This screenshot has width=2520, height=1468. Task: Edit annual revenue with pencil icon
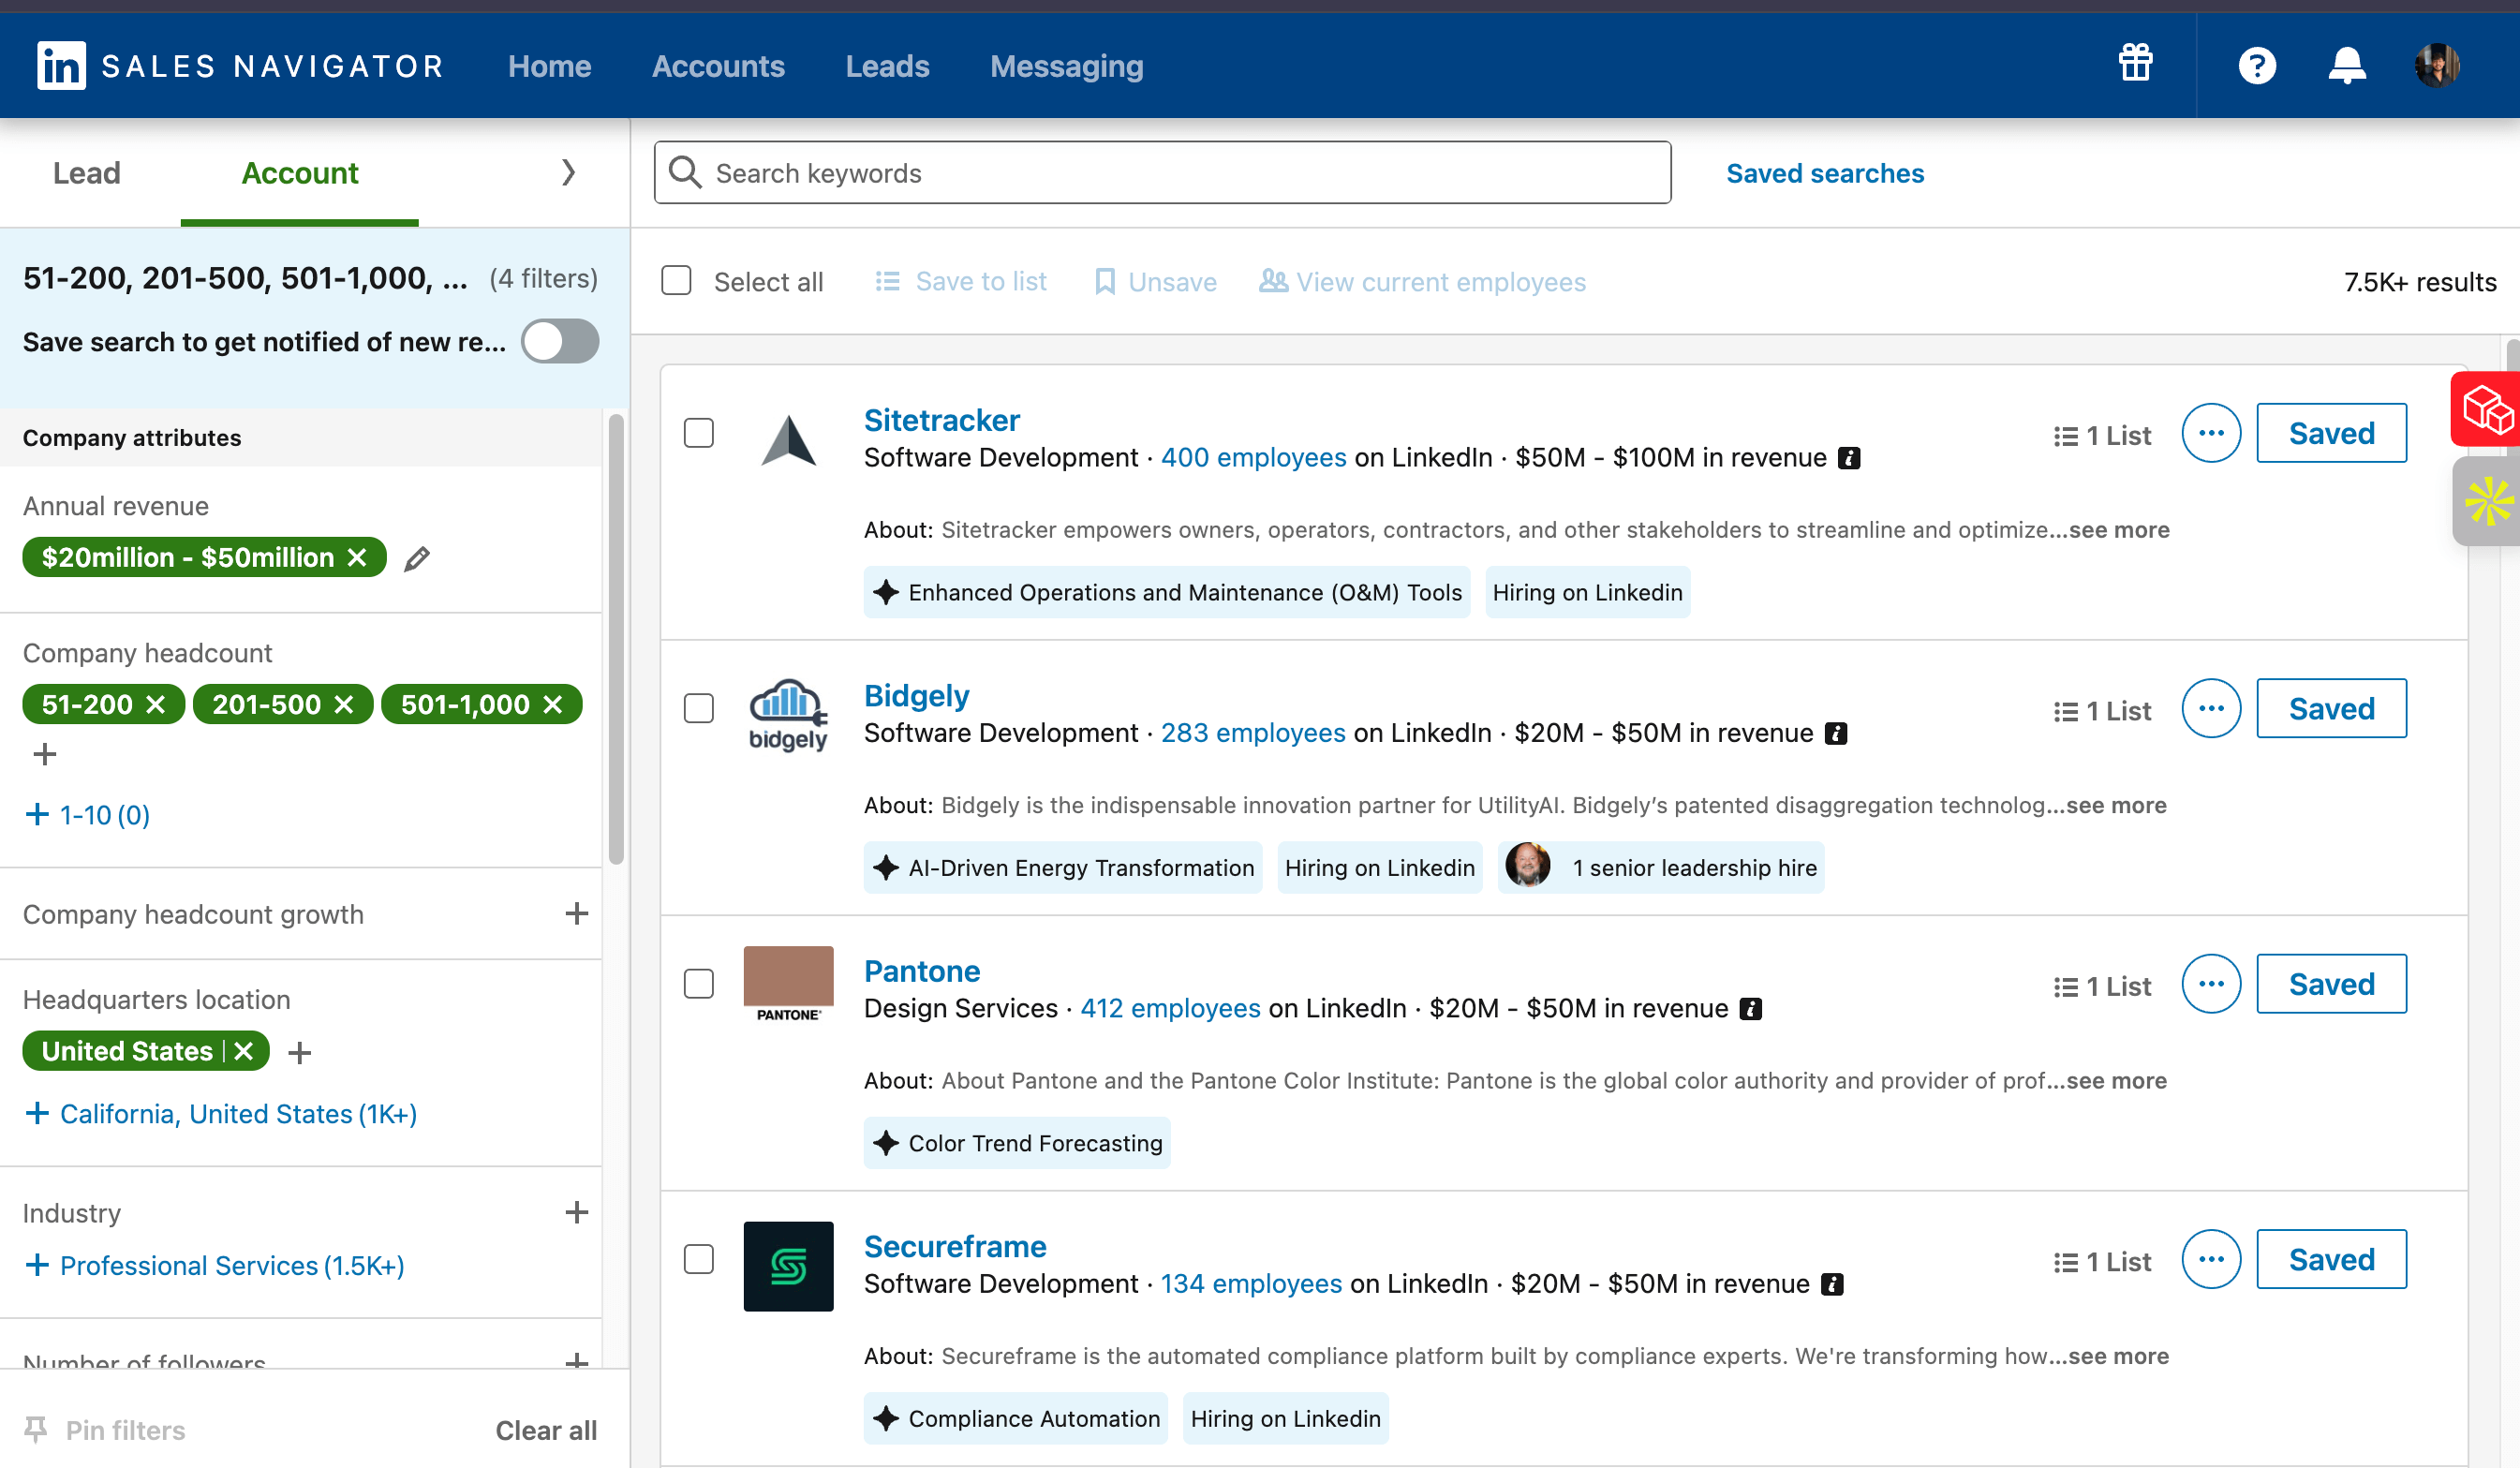[x=417, y=558]
